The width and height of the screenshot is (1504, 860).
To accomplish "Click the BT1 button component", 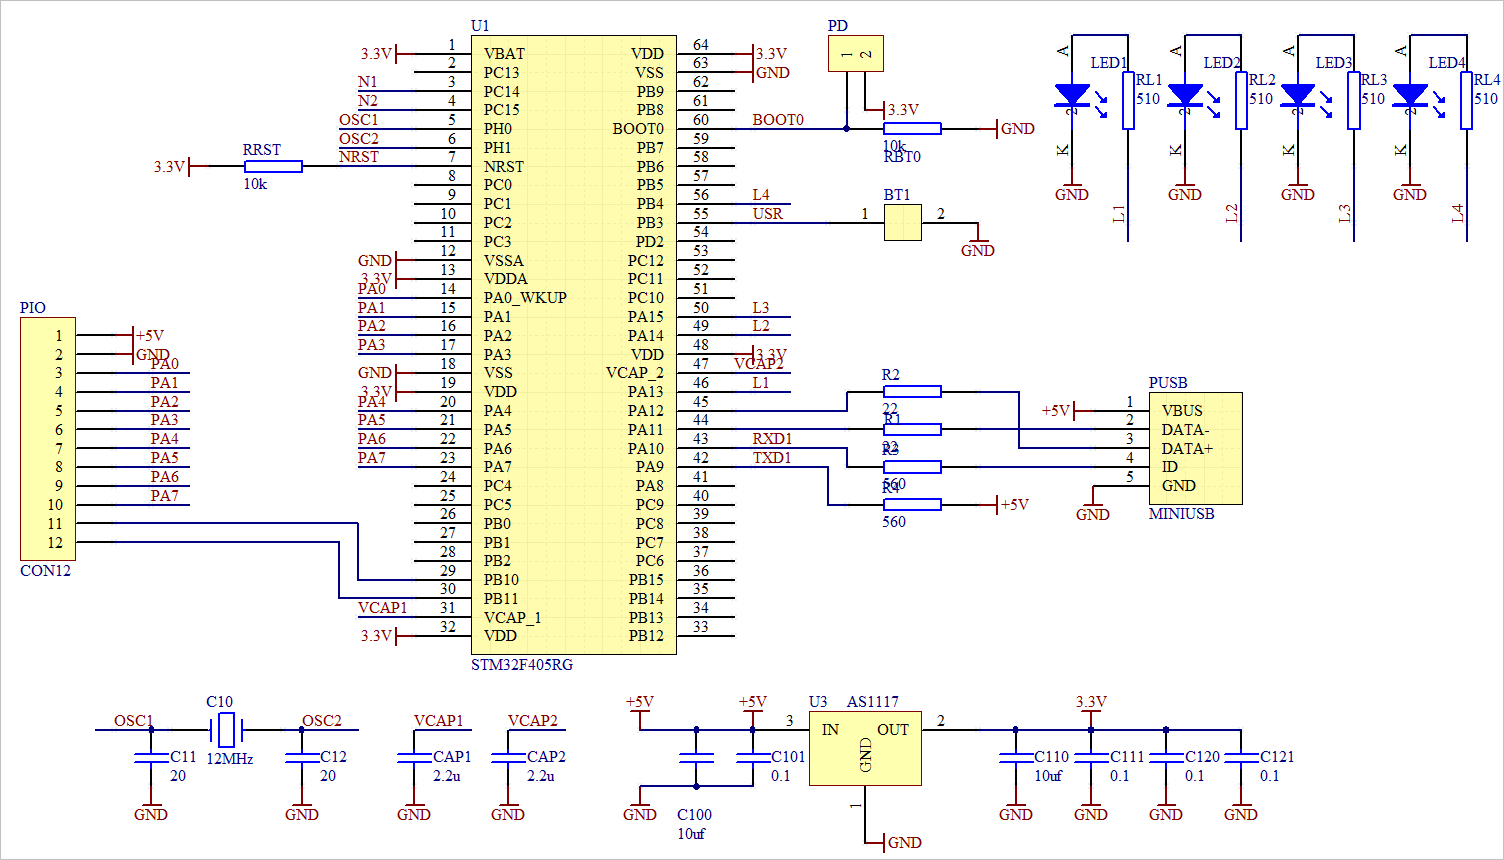I will (901, 222).
